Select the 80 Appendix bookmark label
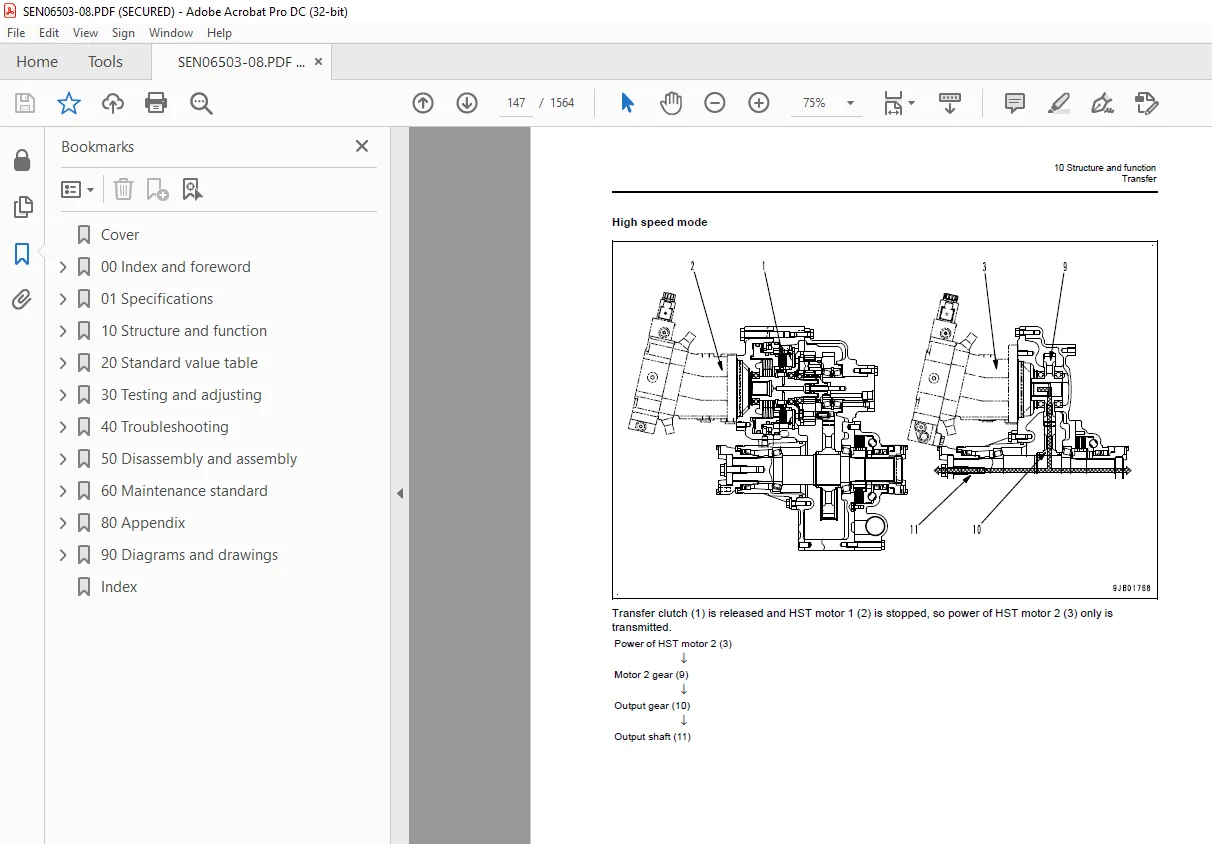This screenshot has width=1212, height=844. coord(143,523)
